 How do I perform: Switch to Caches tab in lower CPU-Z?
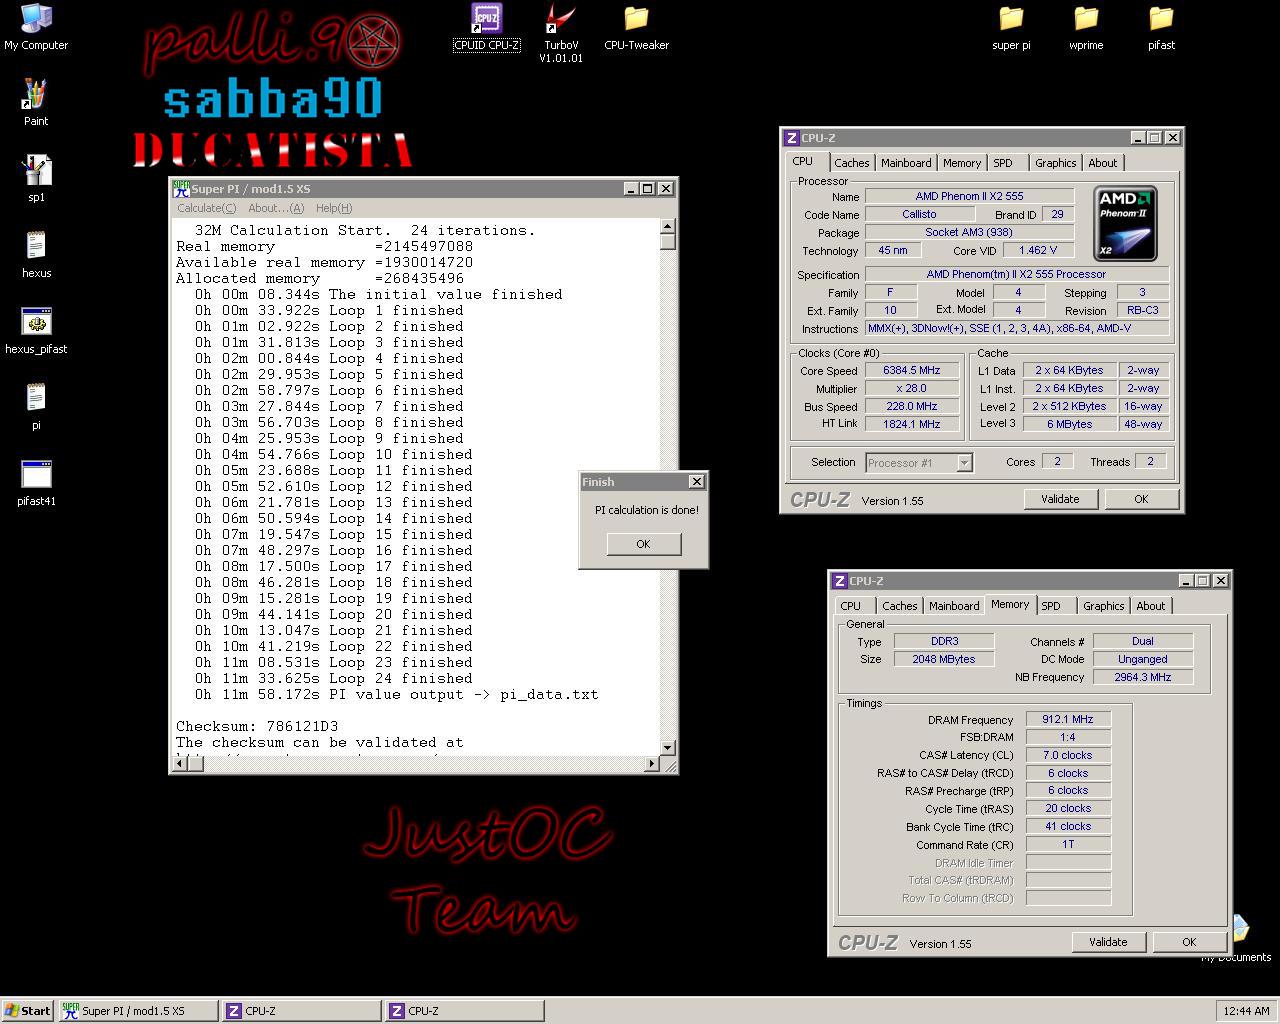[x=900, y=606]
